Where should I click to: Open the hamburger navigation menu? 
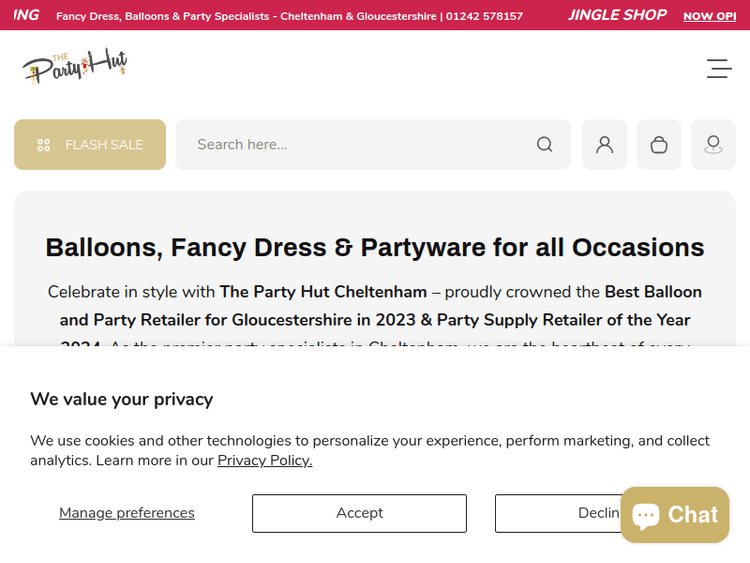[719, 69]
